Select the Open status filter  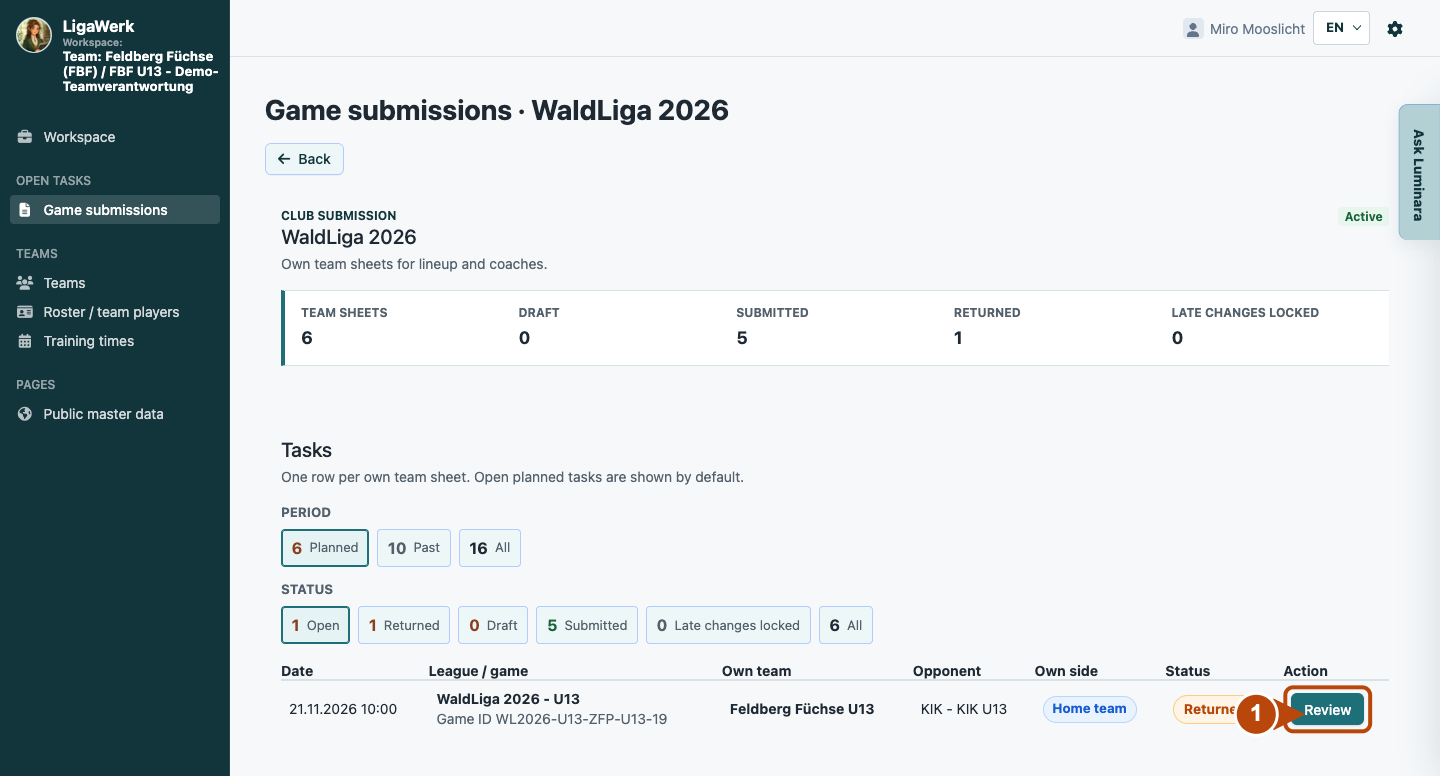(x=316, y=625)
